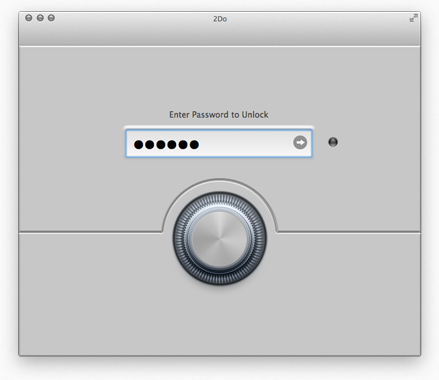Minimize the 2Do window
This screenshot has width=439, height=380.
point(40,18)
